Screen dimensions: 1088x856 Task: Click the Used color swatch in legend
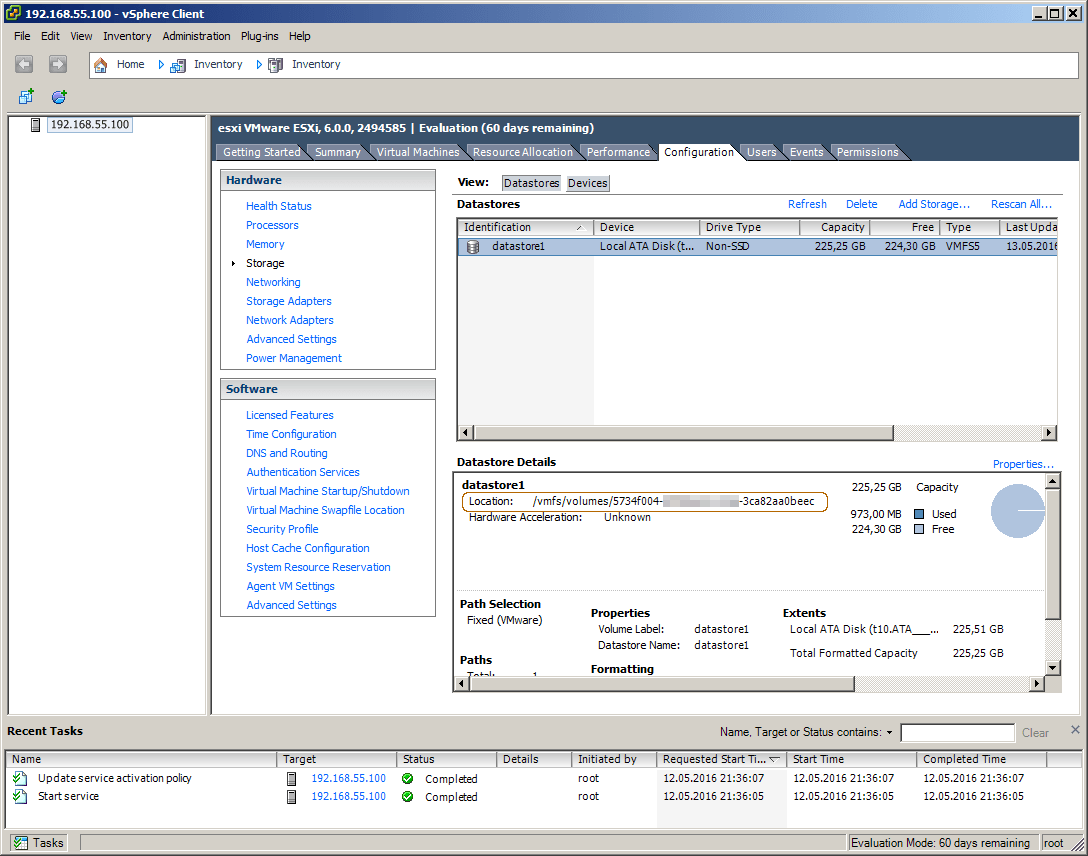click(918, 514)
